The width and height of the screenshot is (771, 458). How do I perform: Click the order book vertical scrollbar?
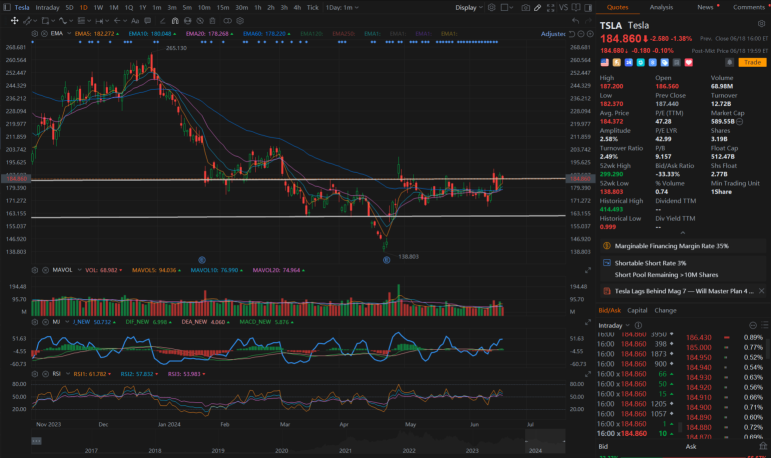681,427
